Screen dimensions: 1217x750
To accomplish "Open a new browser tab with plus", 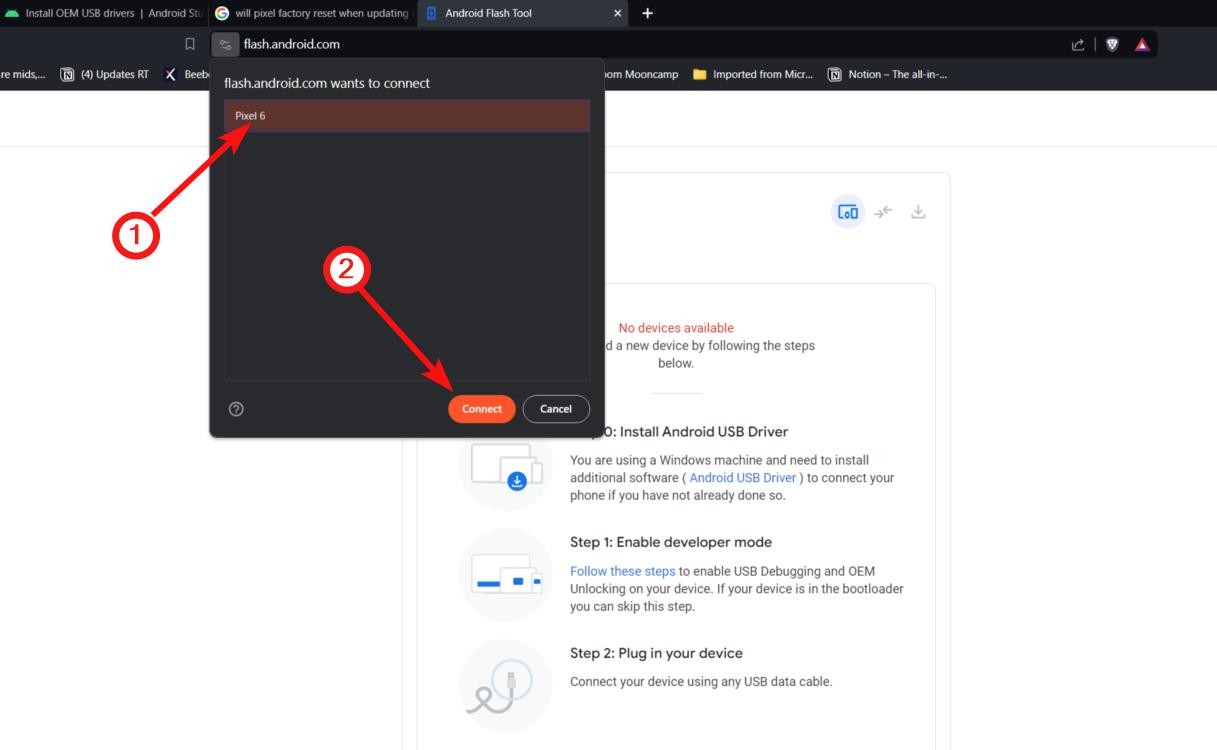I will pyautogui.click(x=647, y=13).
